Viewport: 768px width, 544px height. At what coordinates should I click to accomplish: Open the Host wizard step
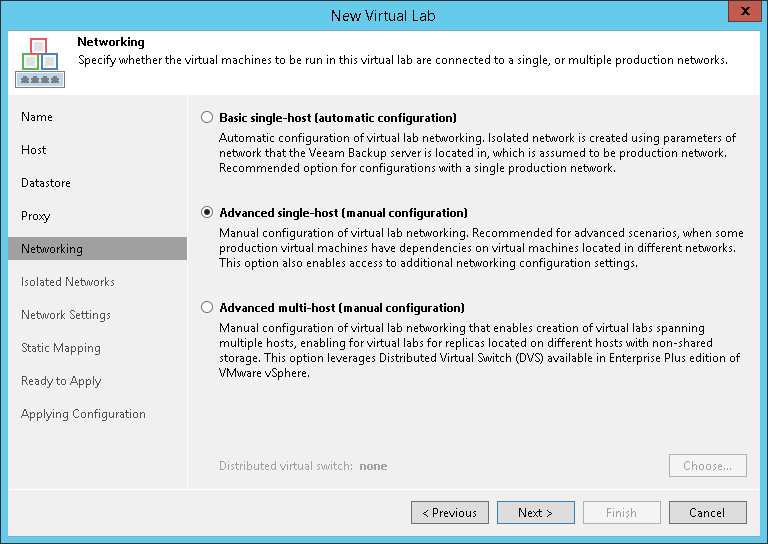(34, 150)
